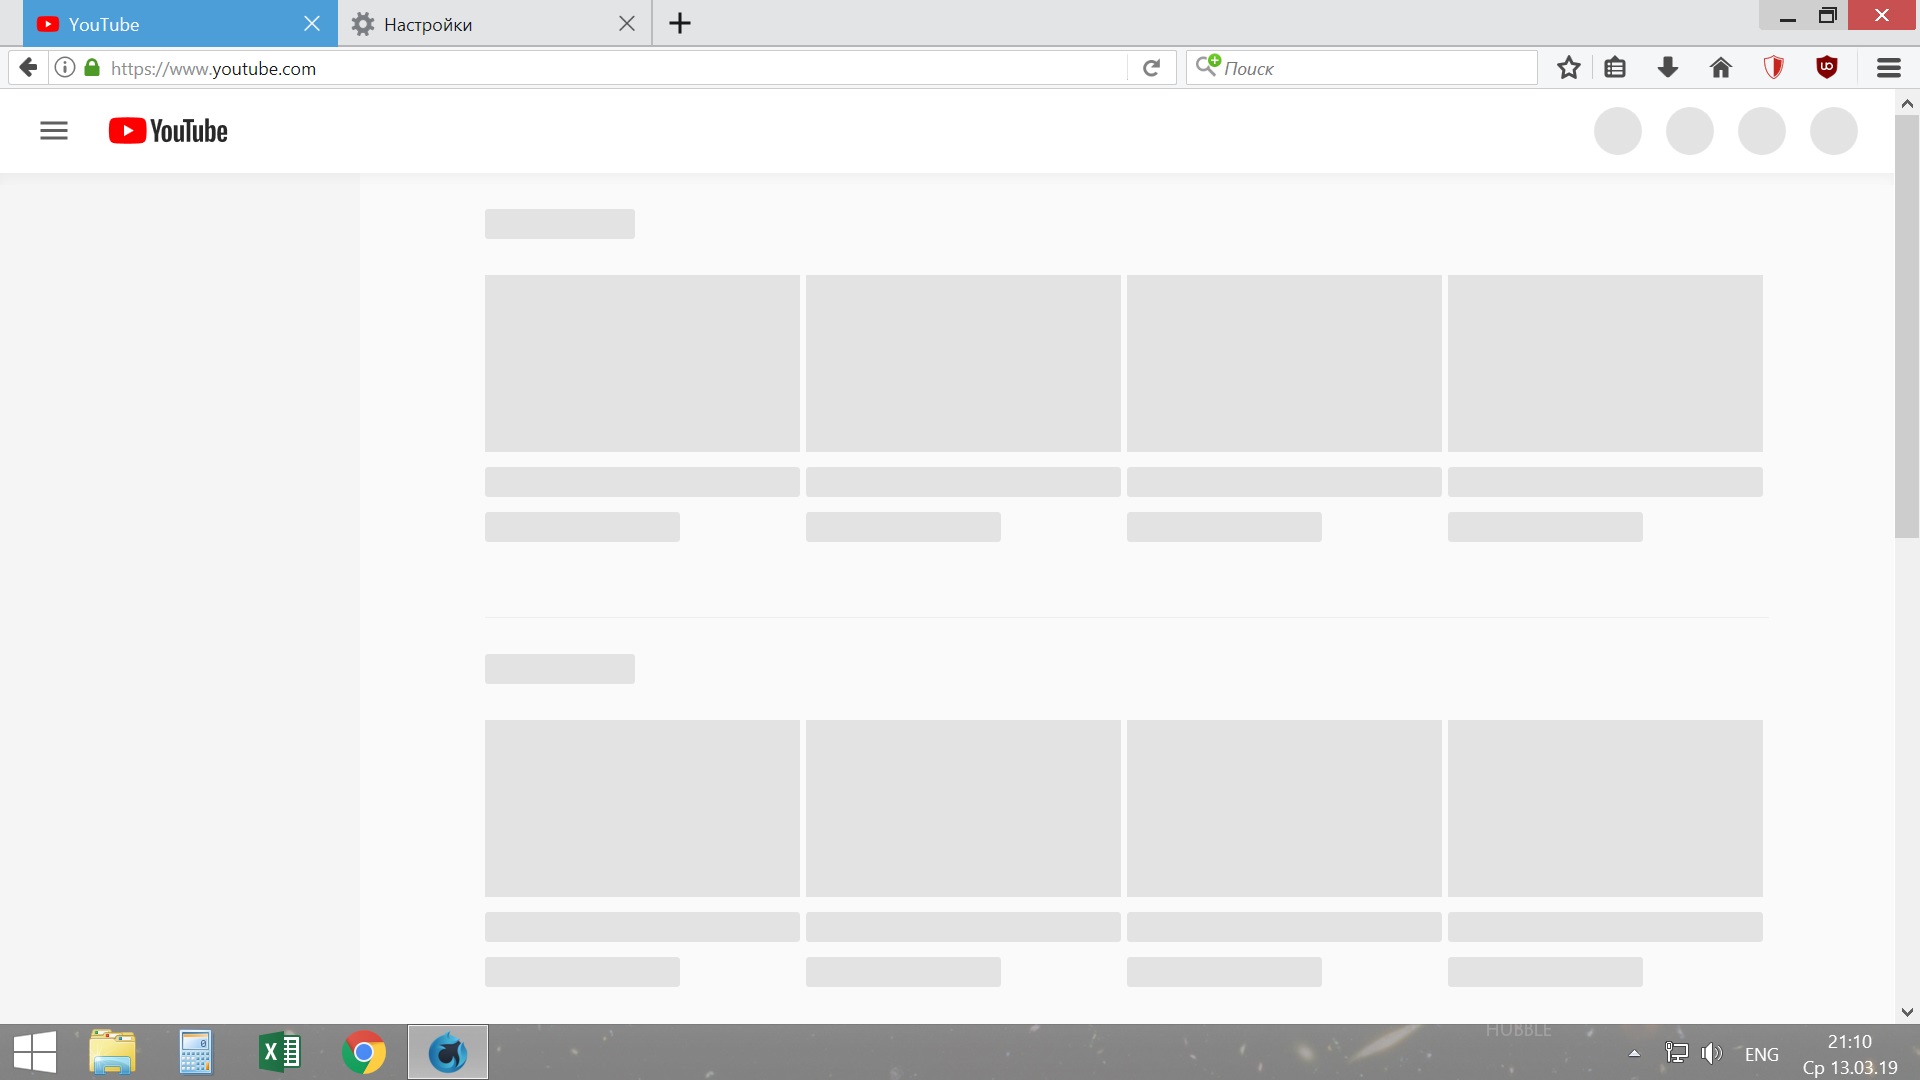This screenshot has width=1920, height=1080.
Task: Click the bookmark this page icon
Action: 1569,67
